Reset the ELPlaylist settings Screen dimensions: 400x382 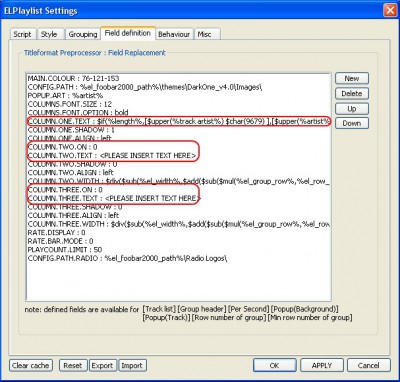(73, 365)
